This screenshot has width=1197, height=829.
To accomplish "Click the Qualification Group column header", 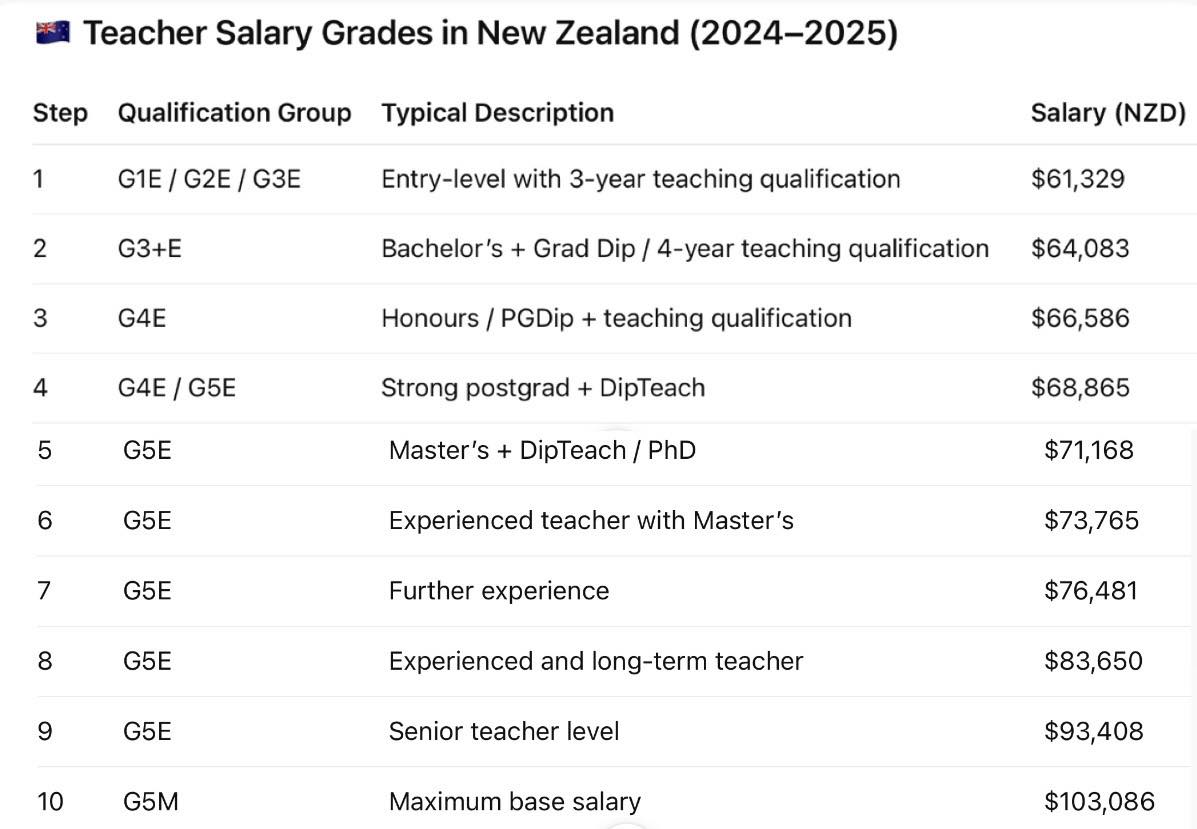I will 234,113.
